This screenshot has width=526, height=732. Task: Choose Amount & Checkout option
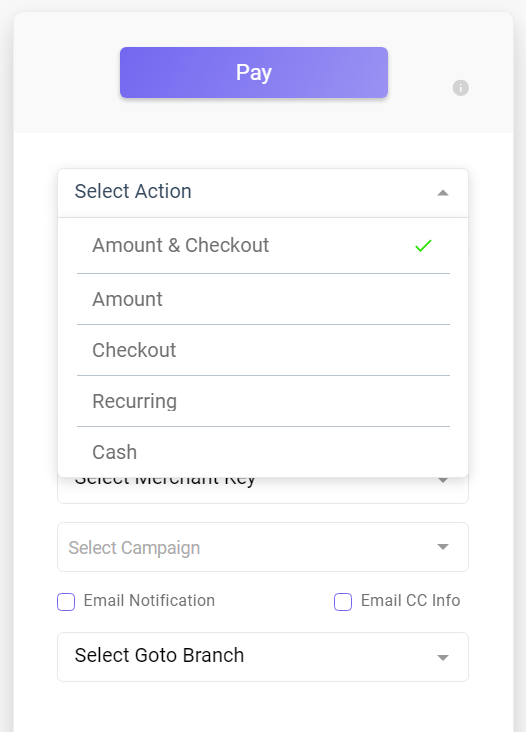tap(263, 246)
